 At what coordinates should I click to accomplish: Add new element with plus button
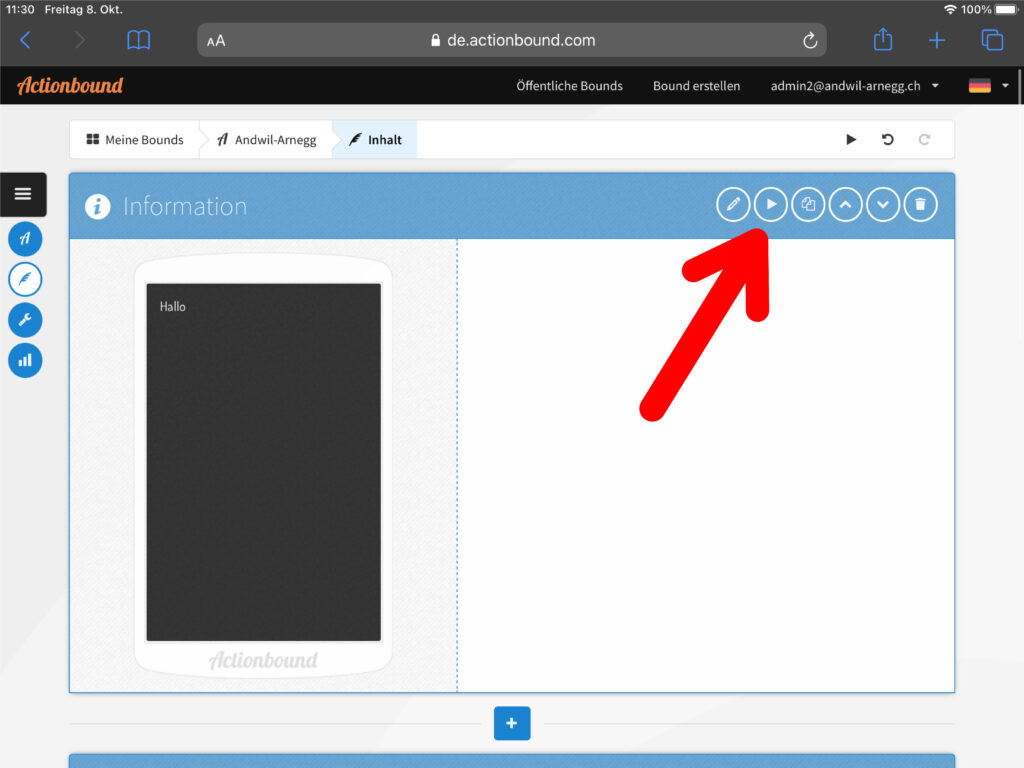point(511,723)
